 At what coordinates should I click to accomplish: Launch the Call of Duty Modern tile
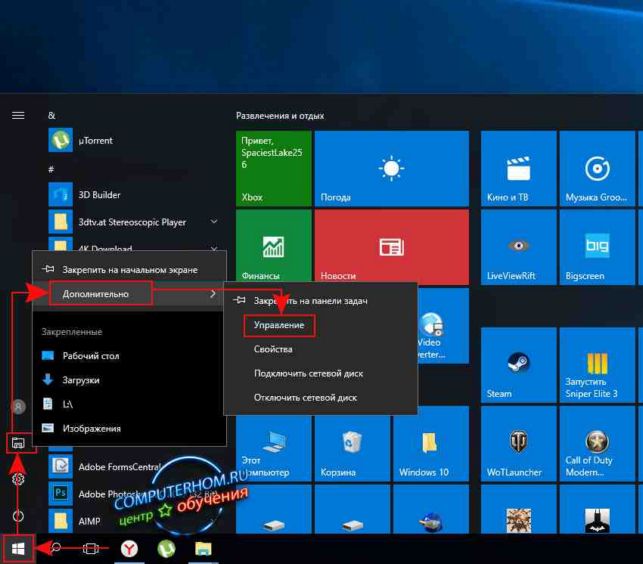pos(597,443)
